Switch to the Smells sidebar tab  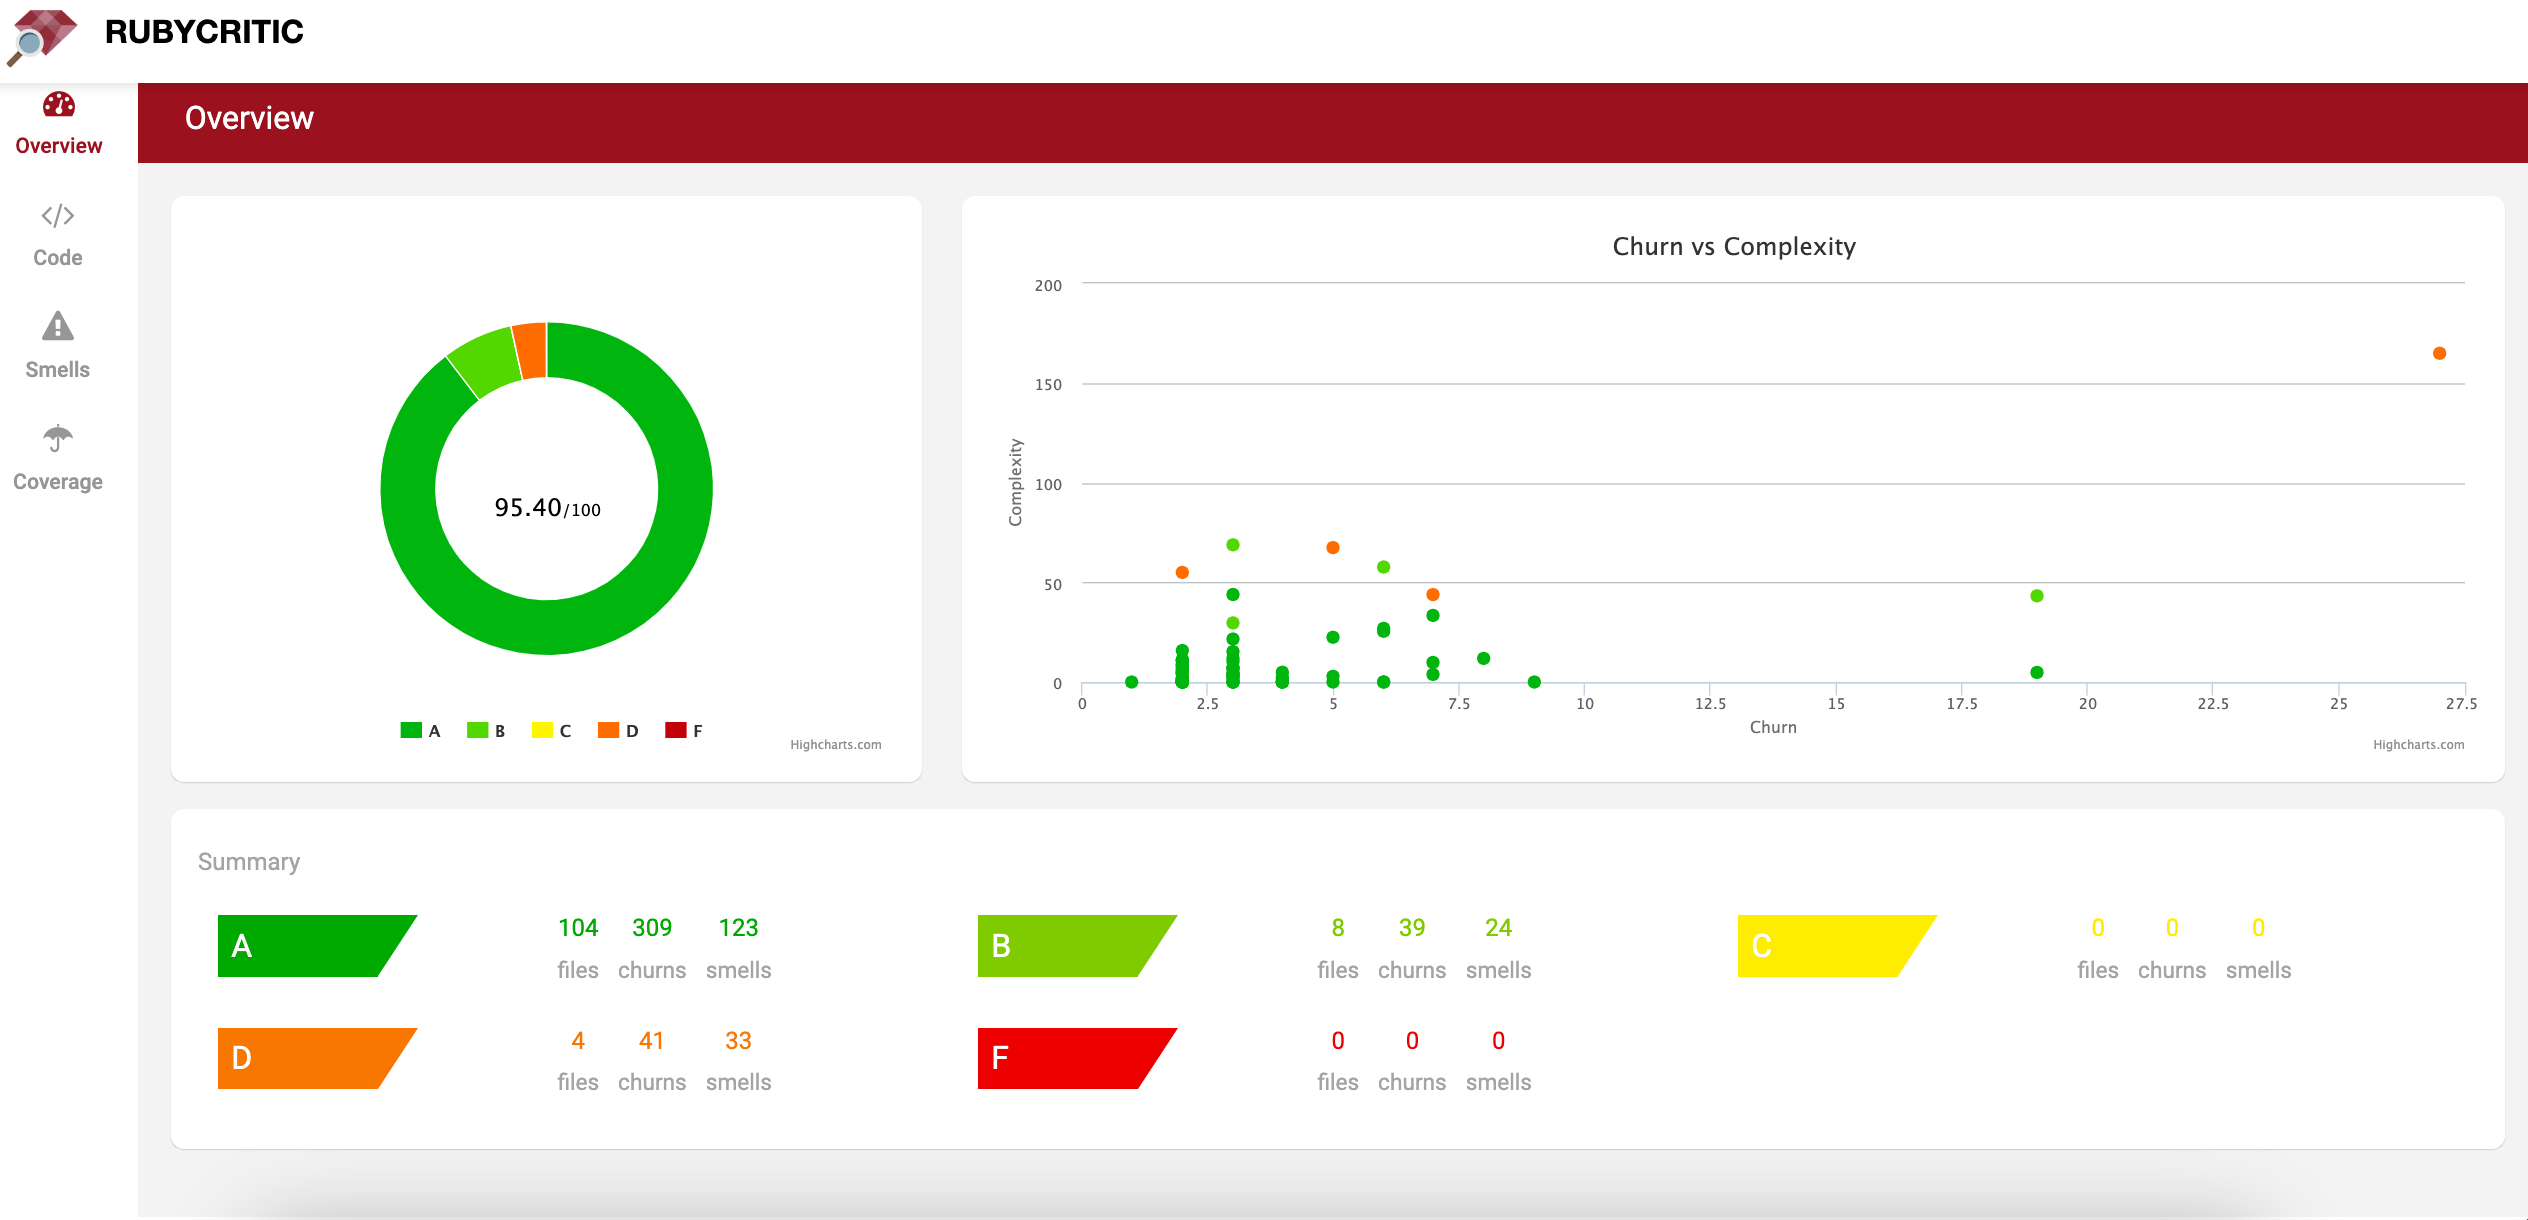click(58, 370)
